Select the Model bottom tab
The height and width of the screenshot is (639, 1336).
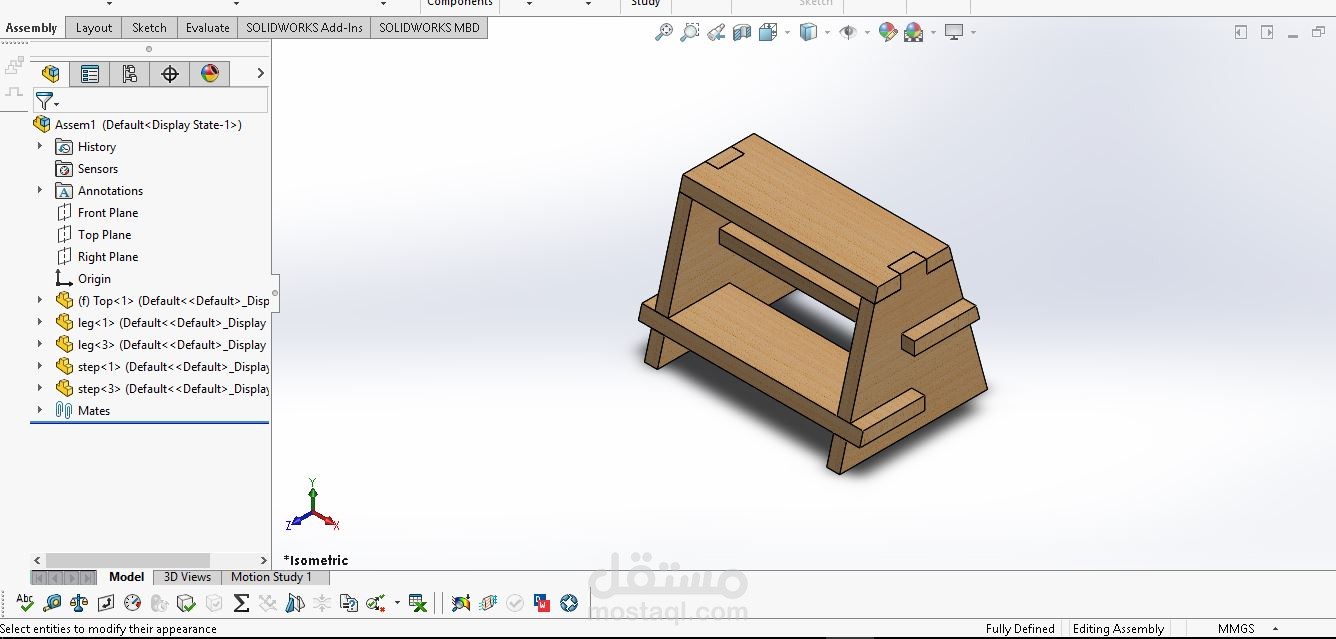click(x=127, y=577)
